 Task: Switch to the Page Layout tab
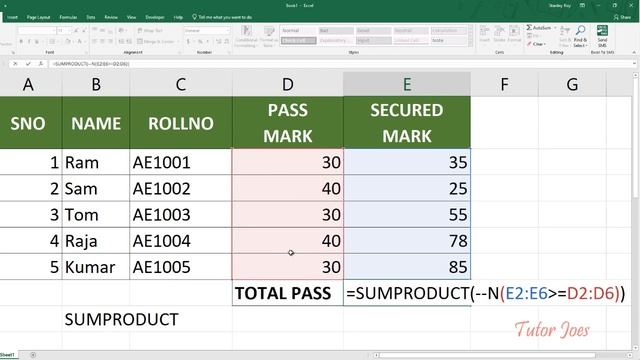click(x=38, y=17)
